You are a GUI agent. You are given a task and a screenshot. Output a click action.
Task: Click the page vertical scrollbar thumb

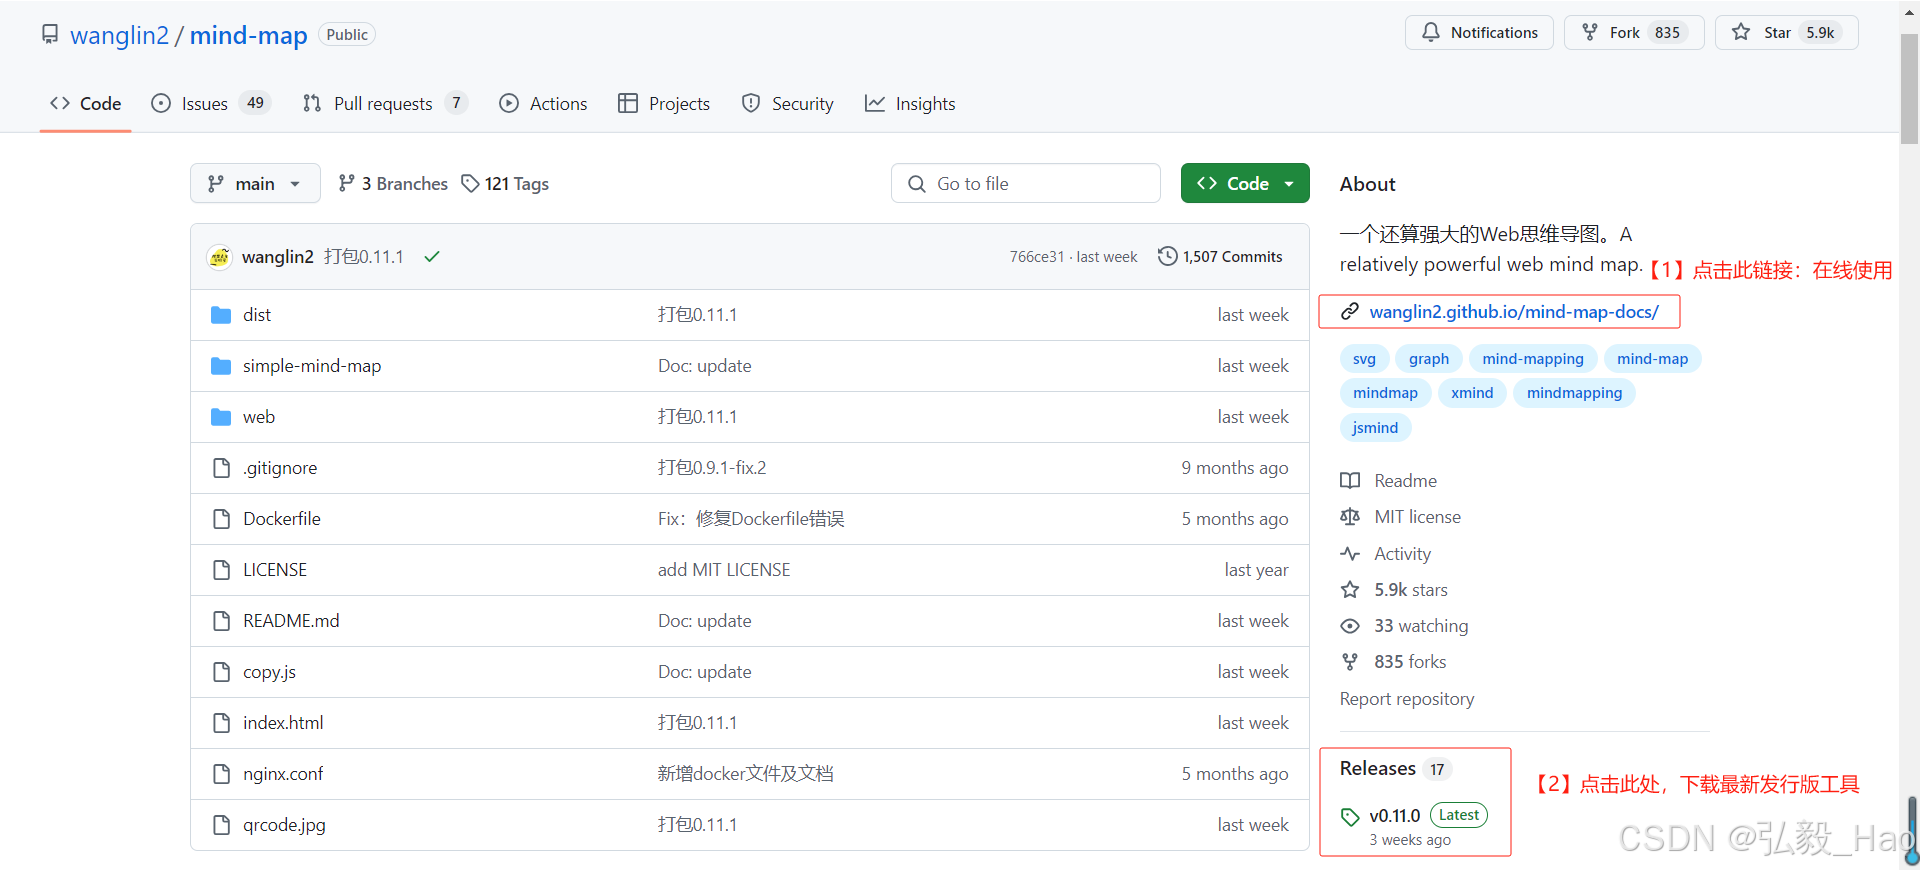point(1910,89)
